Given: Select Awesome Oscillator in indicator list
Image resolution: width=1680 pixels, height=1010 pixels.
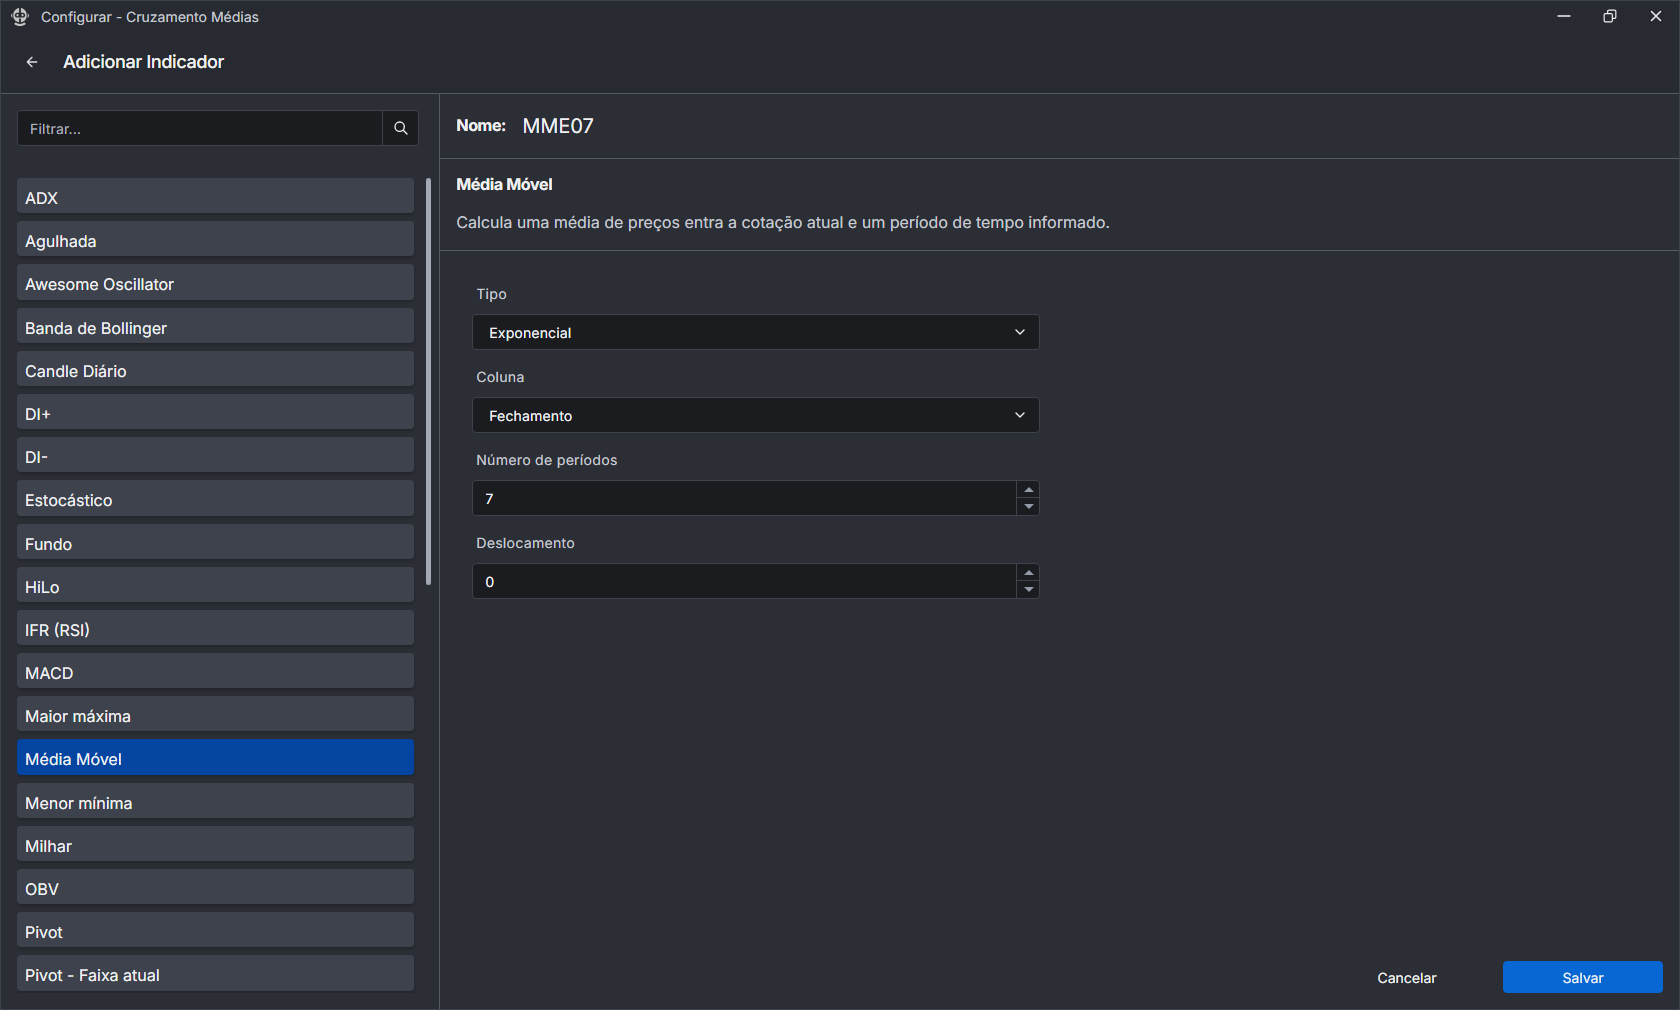Looking at the screenshot, I should pos(215,284).
